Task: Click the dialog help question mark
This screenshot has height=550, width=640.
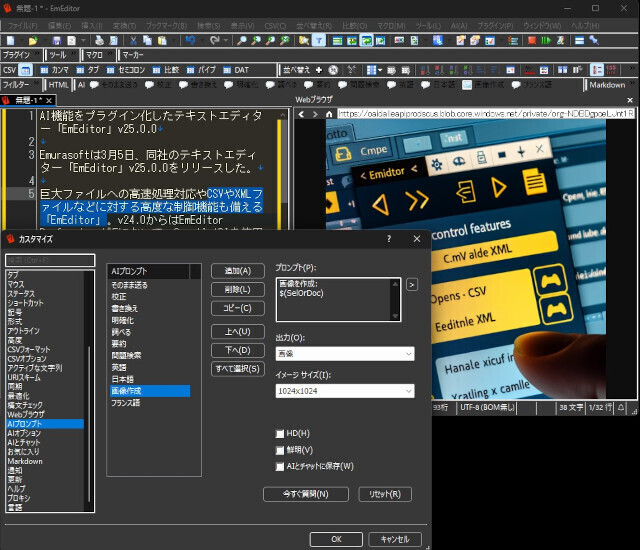Action: [389, 239]
